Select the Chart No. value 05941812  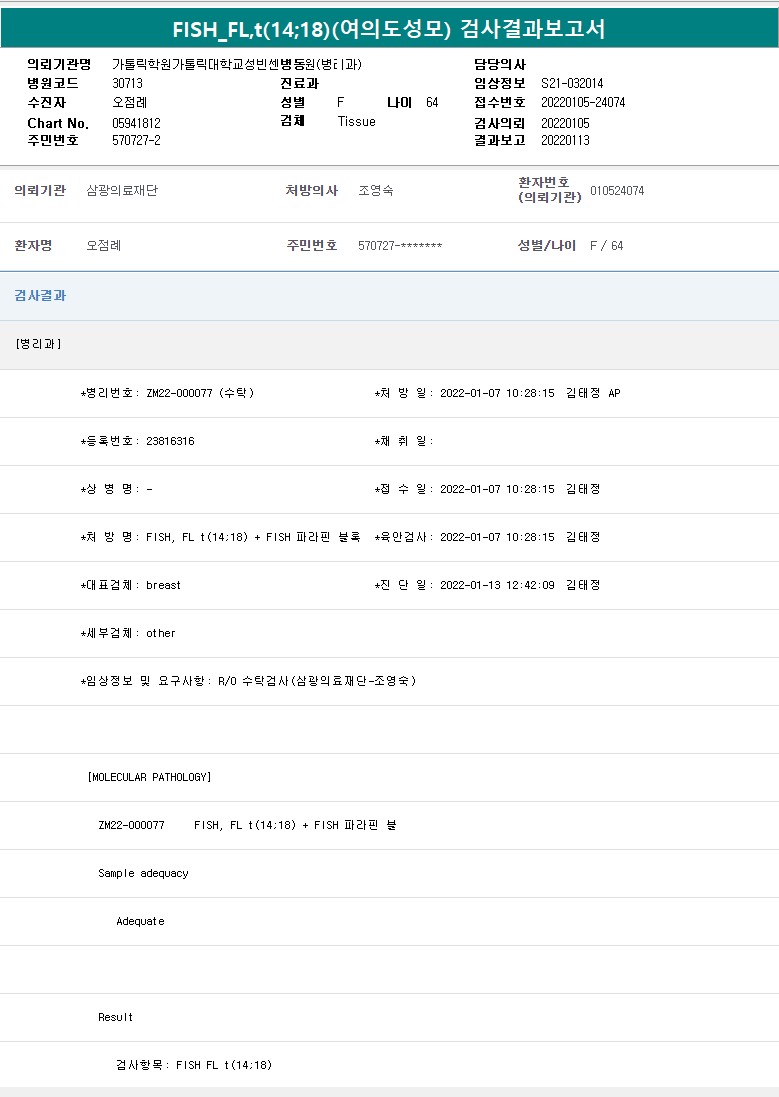pos(136,123)
